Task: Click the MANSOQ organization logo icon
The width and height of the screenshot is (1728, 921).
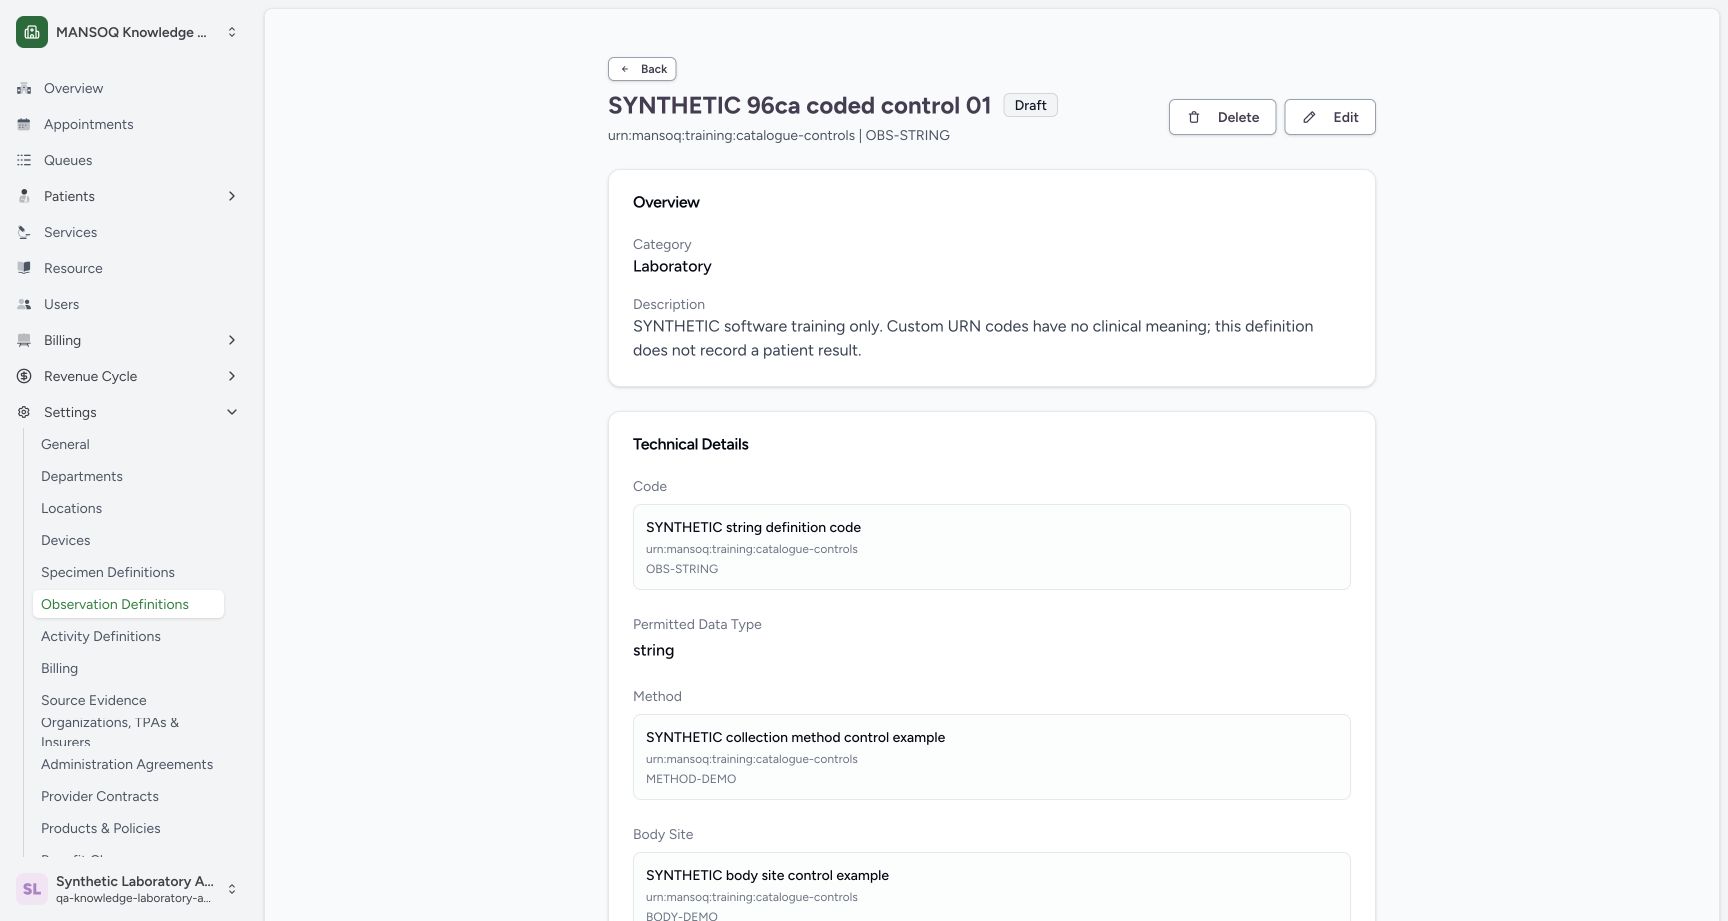Action: tap(32, 32)
